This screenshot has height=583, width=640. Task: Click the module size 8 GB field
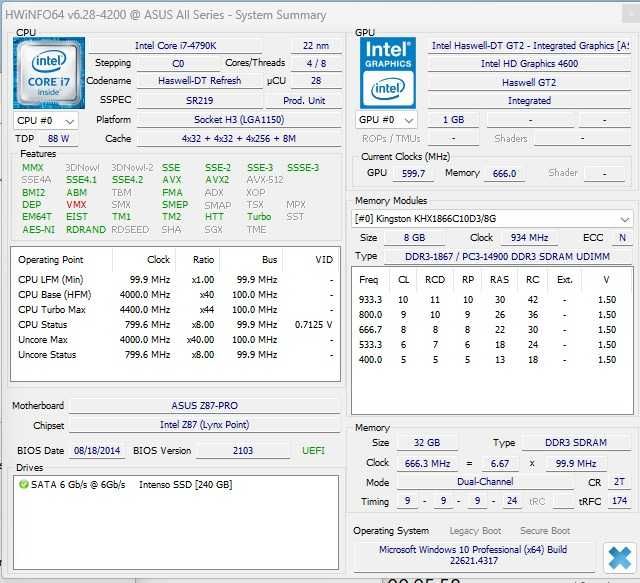pos(414,238)
